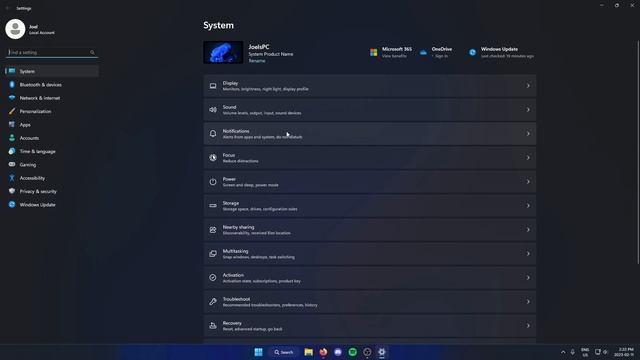Image resolution: width=640 pixels, height=360 pixels.
Task: Show hidden icons in system tray
Action: pyautogui.click(x=563, y=352)
